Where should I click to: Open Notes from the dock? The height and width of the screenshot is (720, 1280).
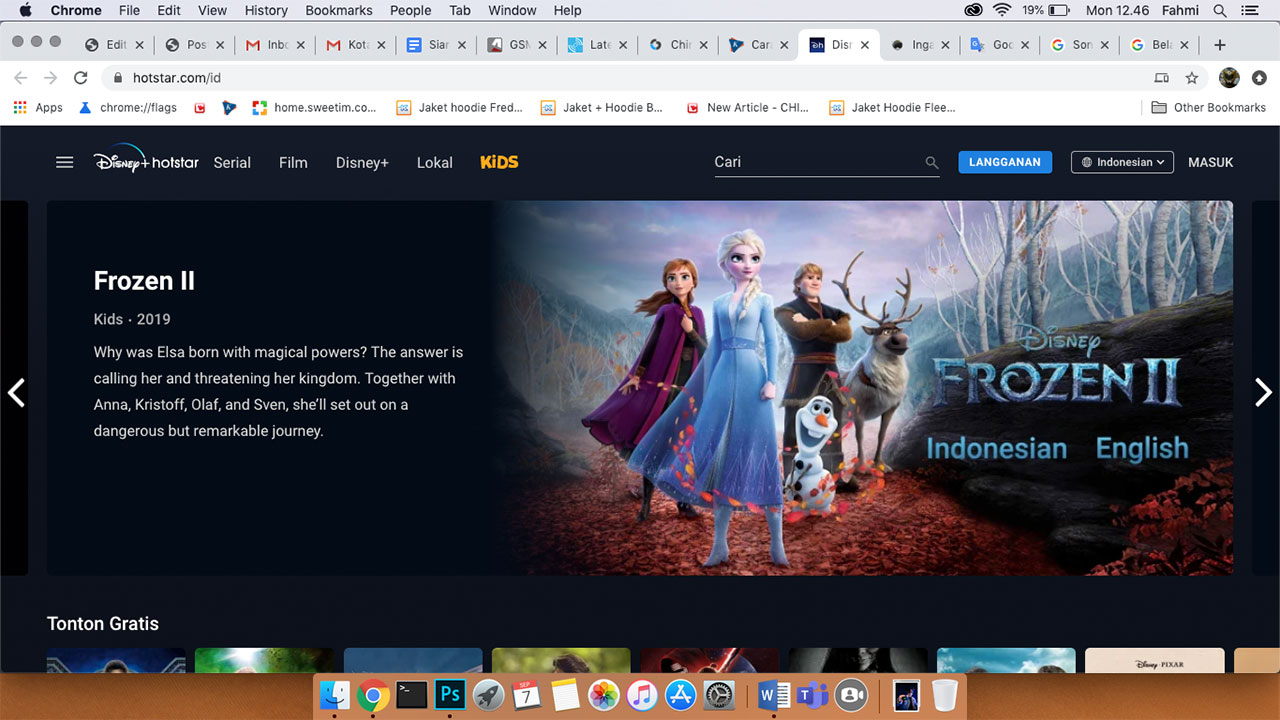566,694
